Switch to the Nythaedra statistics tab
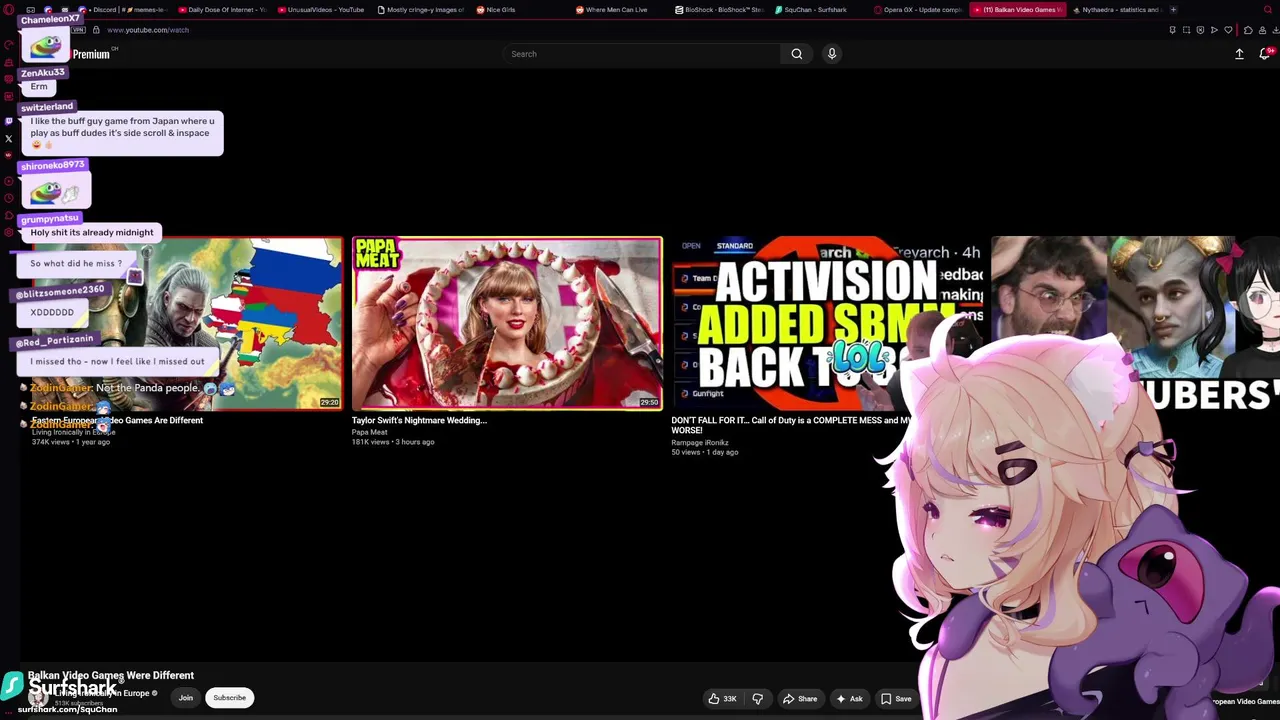This screenshot has width=1280, height=720. (1115, 10)
